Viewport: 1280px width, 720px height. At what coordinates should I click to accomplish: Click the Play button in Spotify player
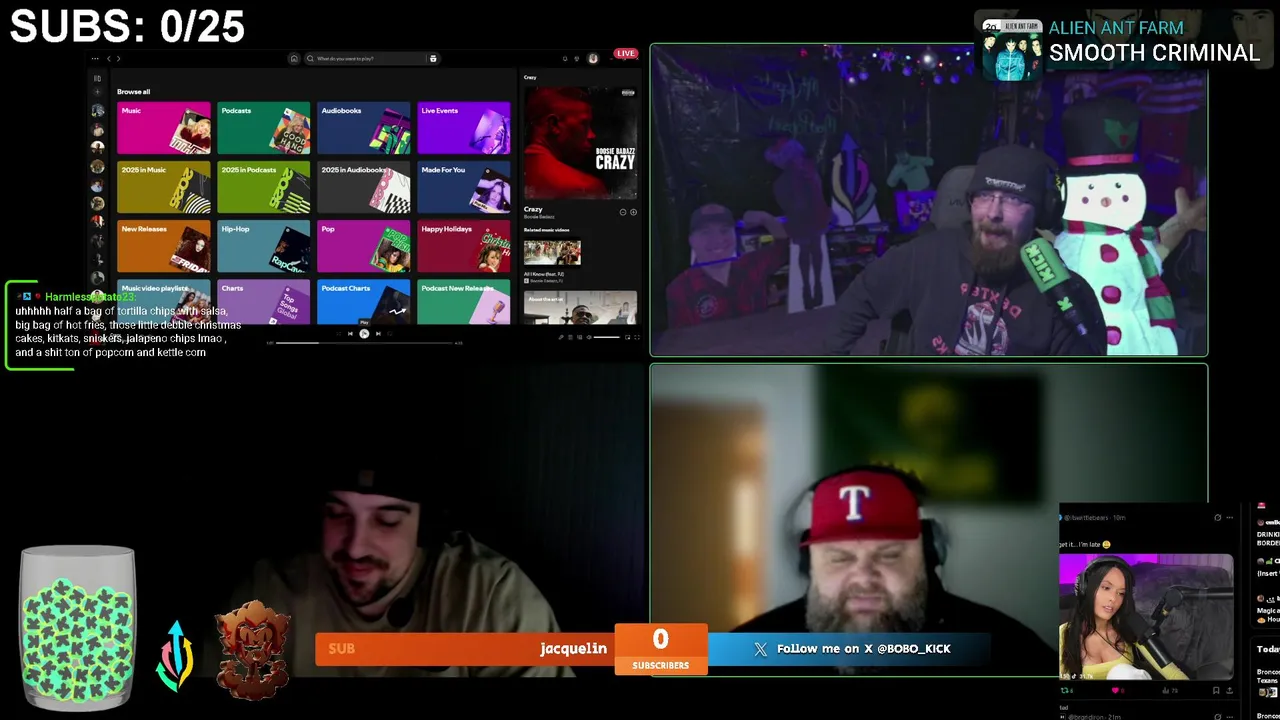point(364,333)
